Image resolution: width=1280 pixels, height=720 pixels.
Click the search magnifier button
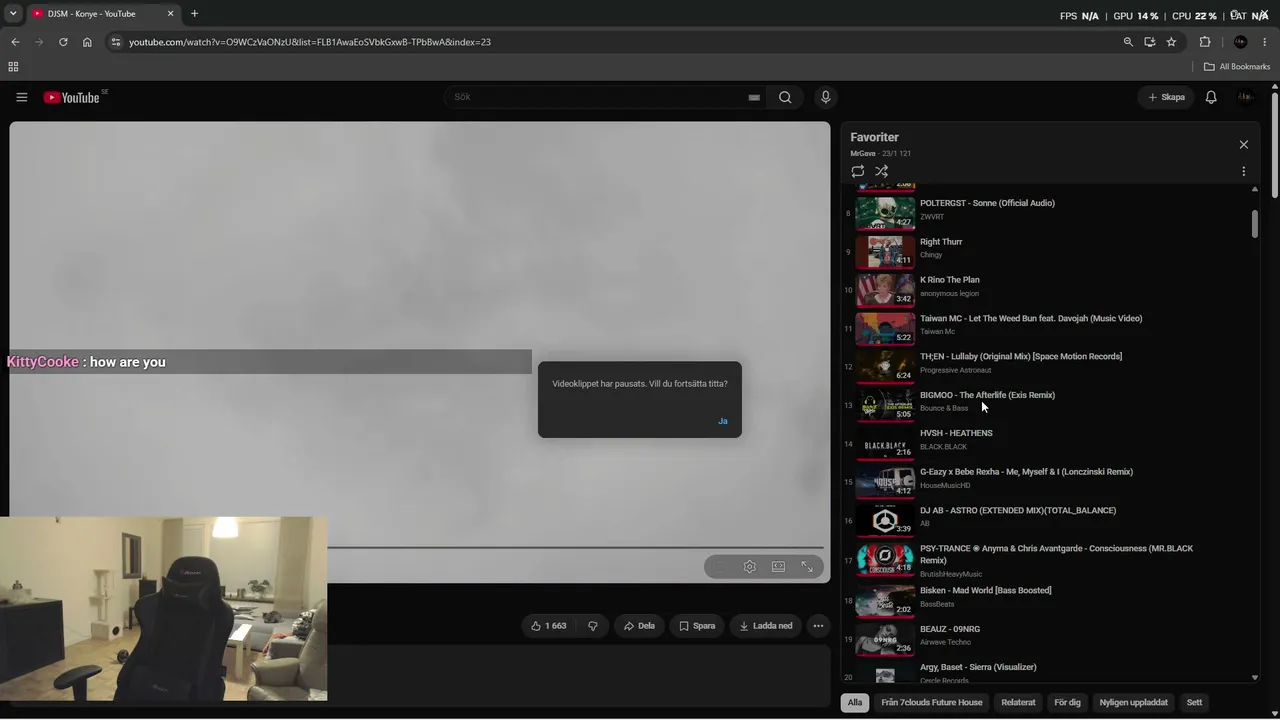[785, 97]
